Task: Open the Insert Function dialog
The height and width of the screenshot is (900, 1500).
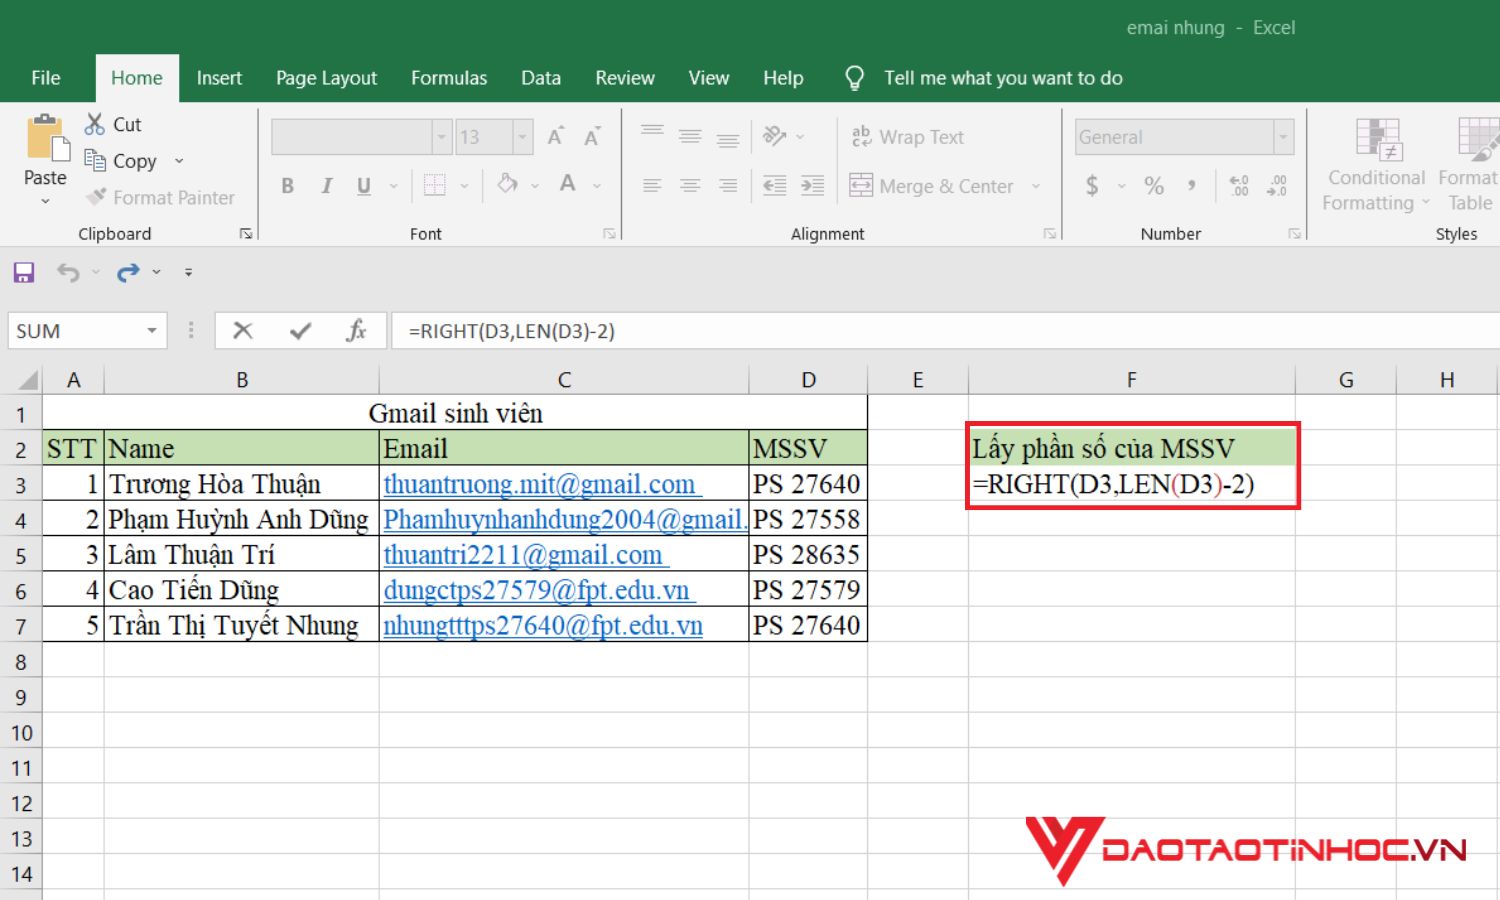Action: click(x=357, y=330)
